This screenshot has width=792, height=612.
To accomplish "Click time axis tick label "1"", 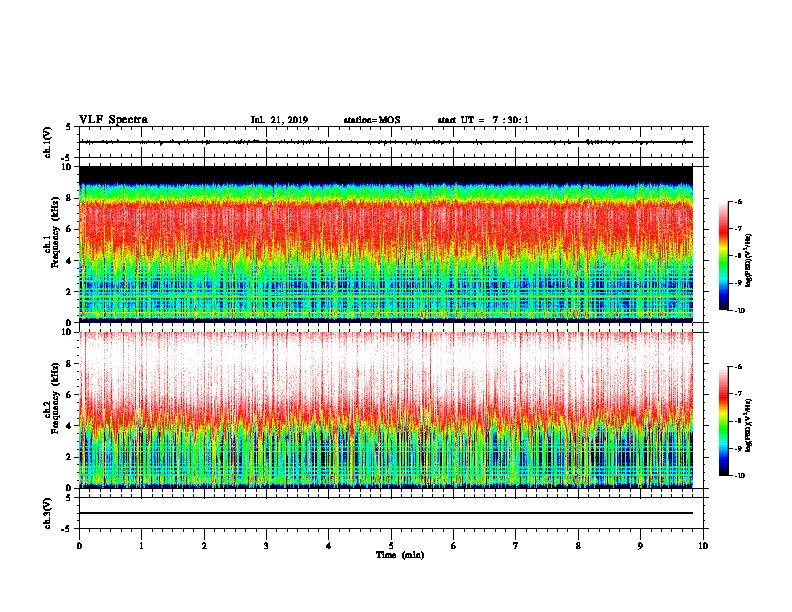I will (141, 545).
